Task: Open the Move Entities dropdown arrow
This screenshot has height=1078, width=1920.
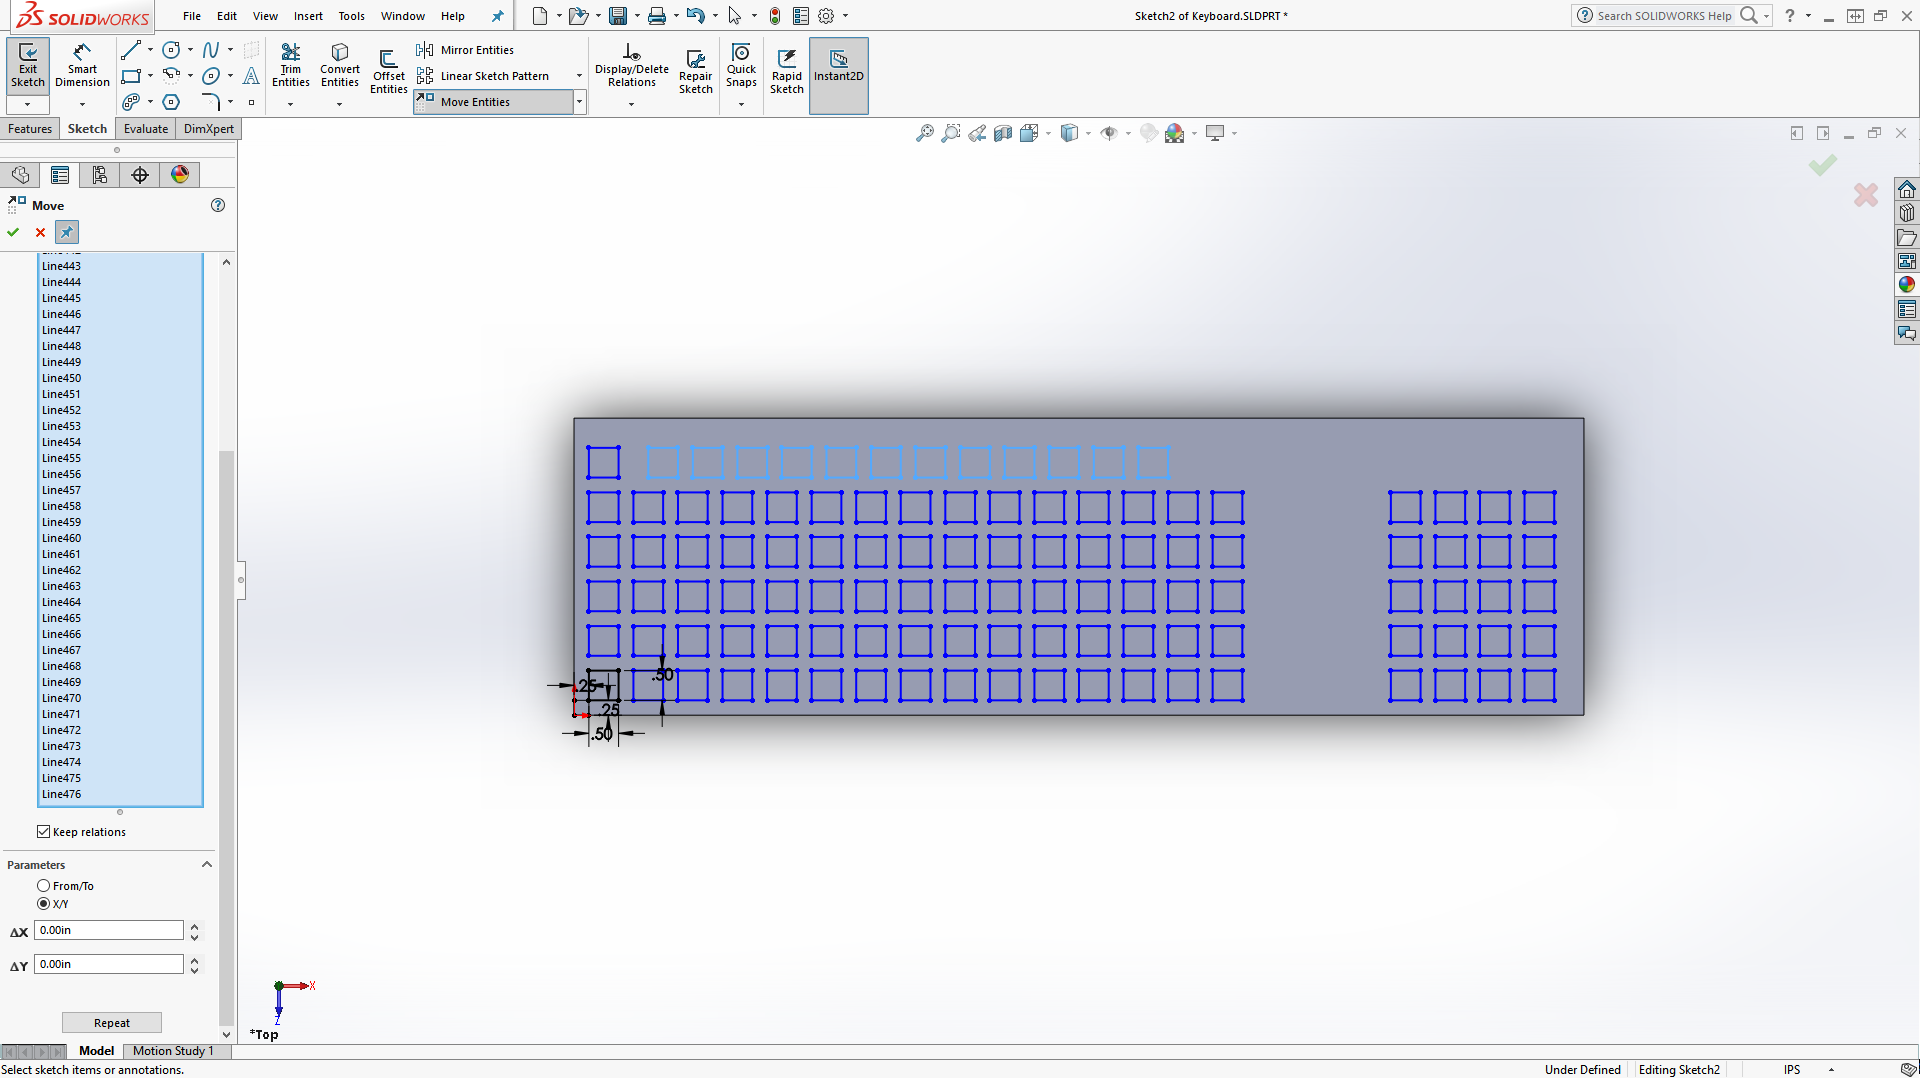Action: click(x=579, y=102)
